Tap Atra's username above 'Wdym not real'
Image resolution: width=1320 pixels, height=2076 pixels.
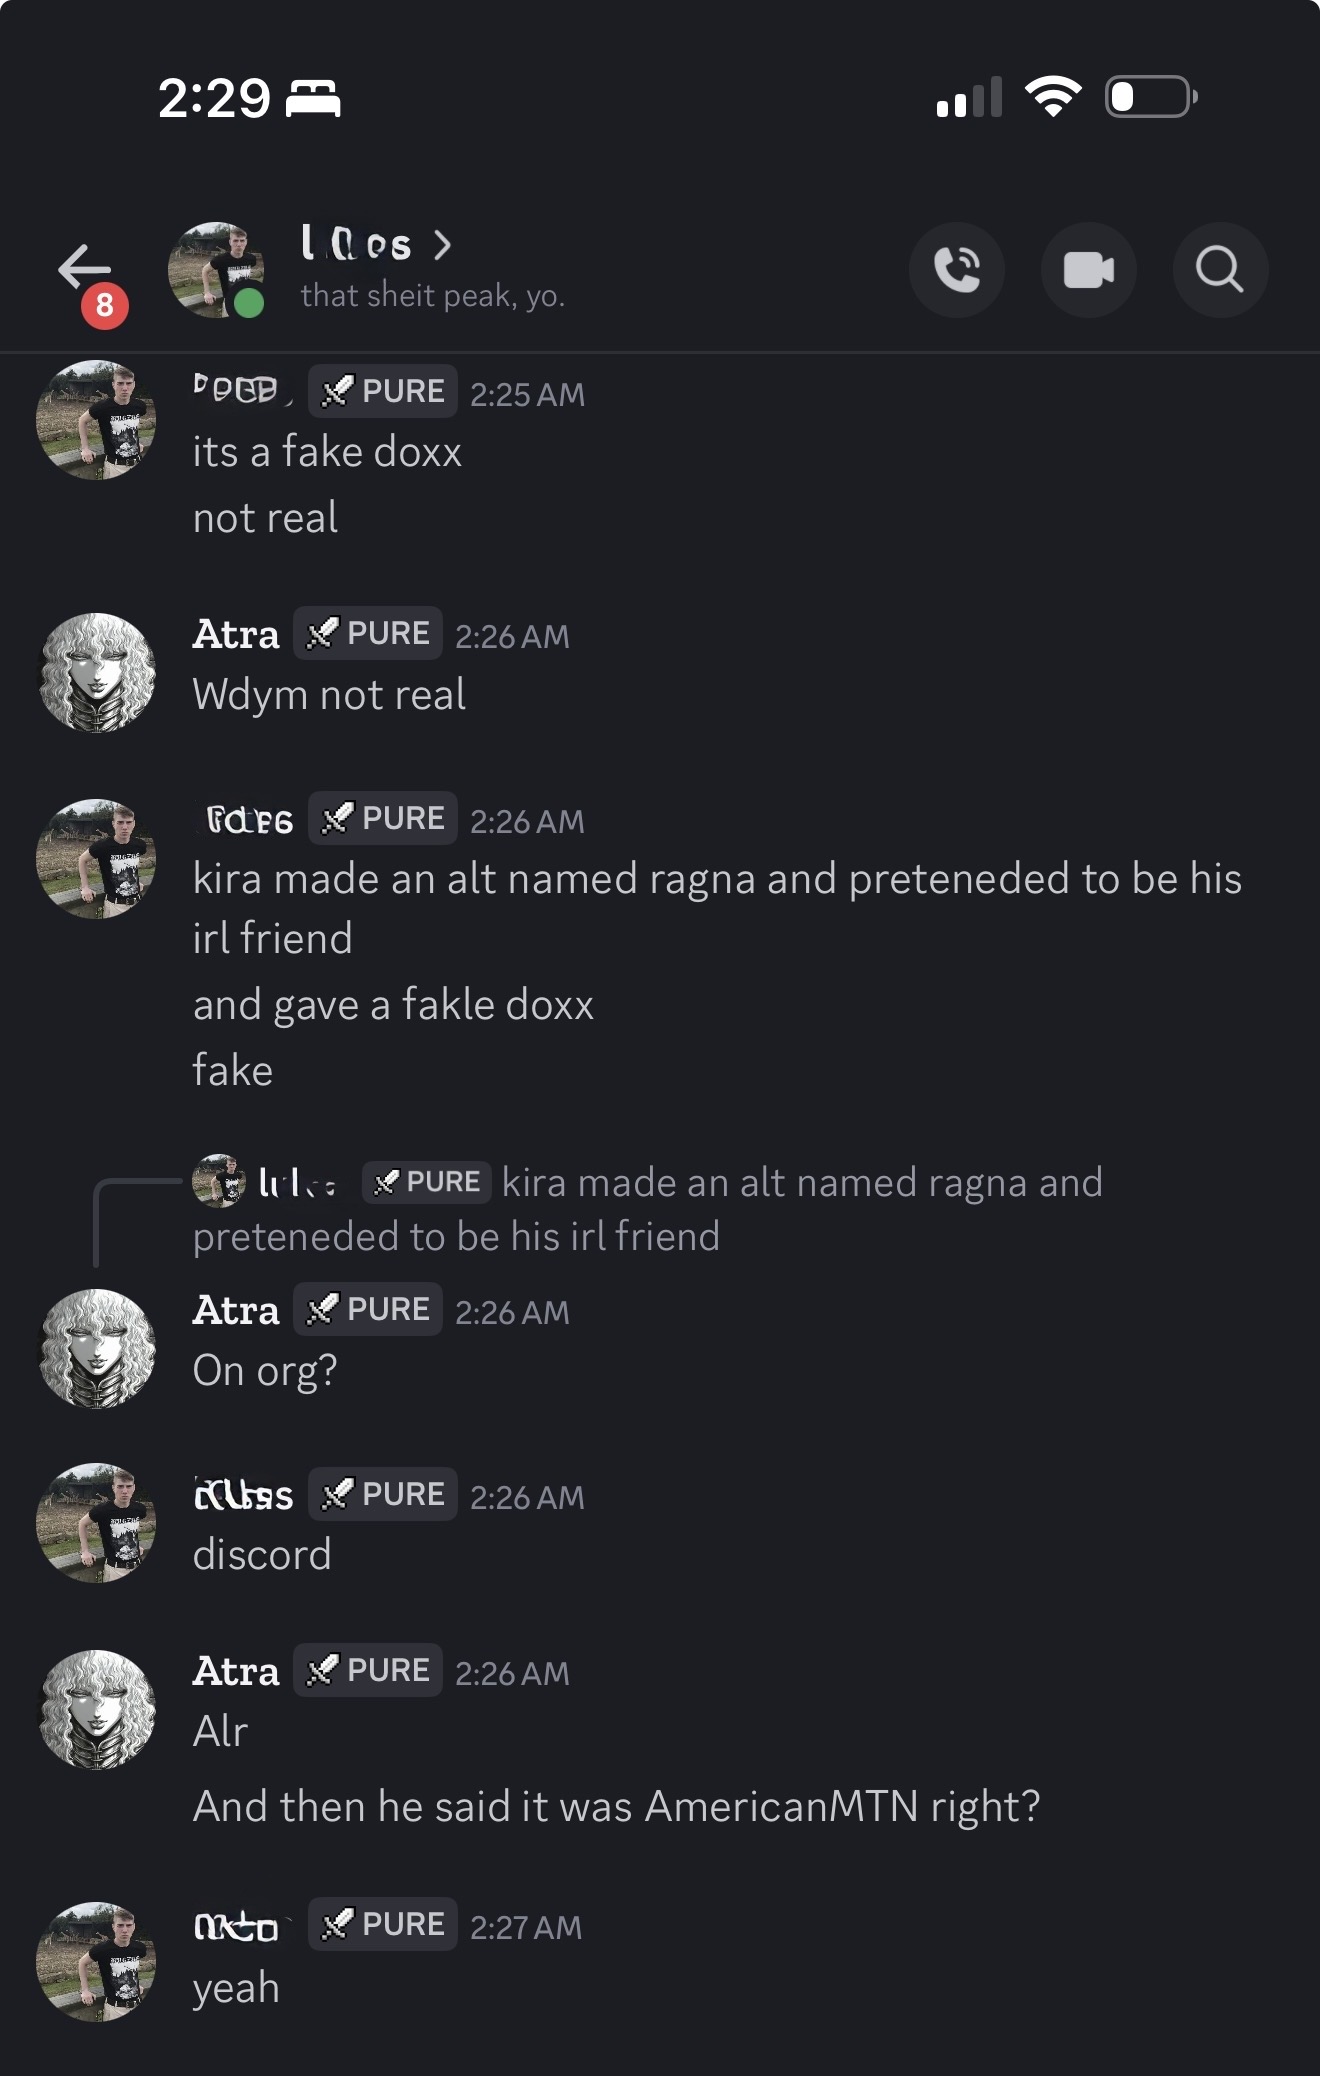click(x=236, y=634)
